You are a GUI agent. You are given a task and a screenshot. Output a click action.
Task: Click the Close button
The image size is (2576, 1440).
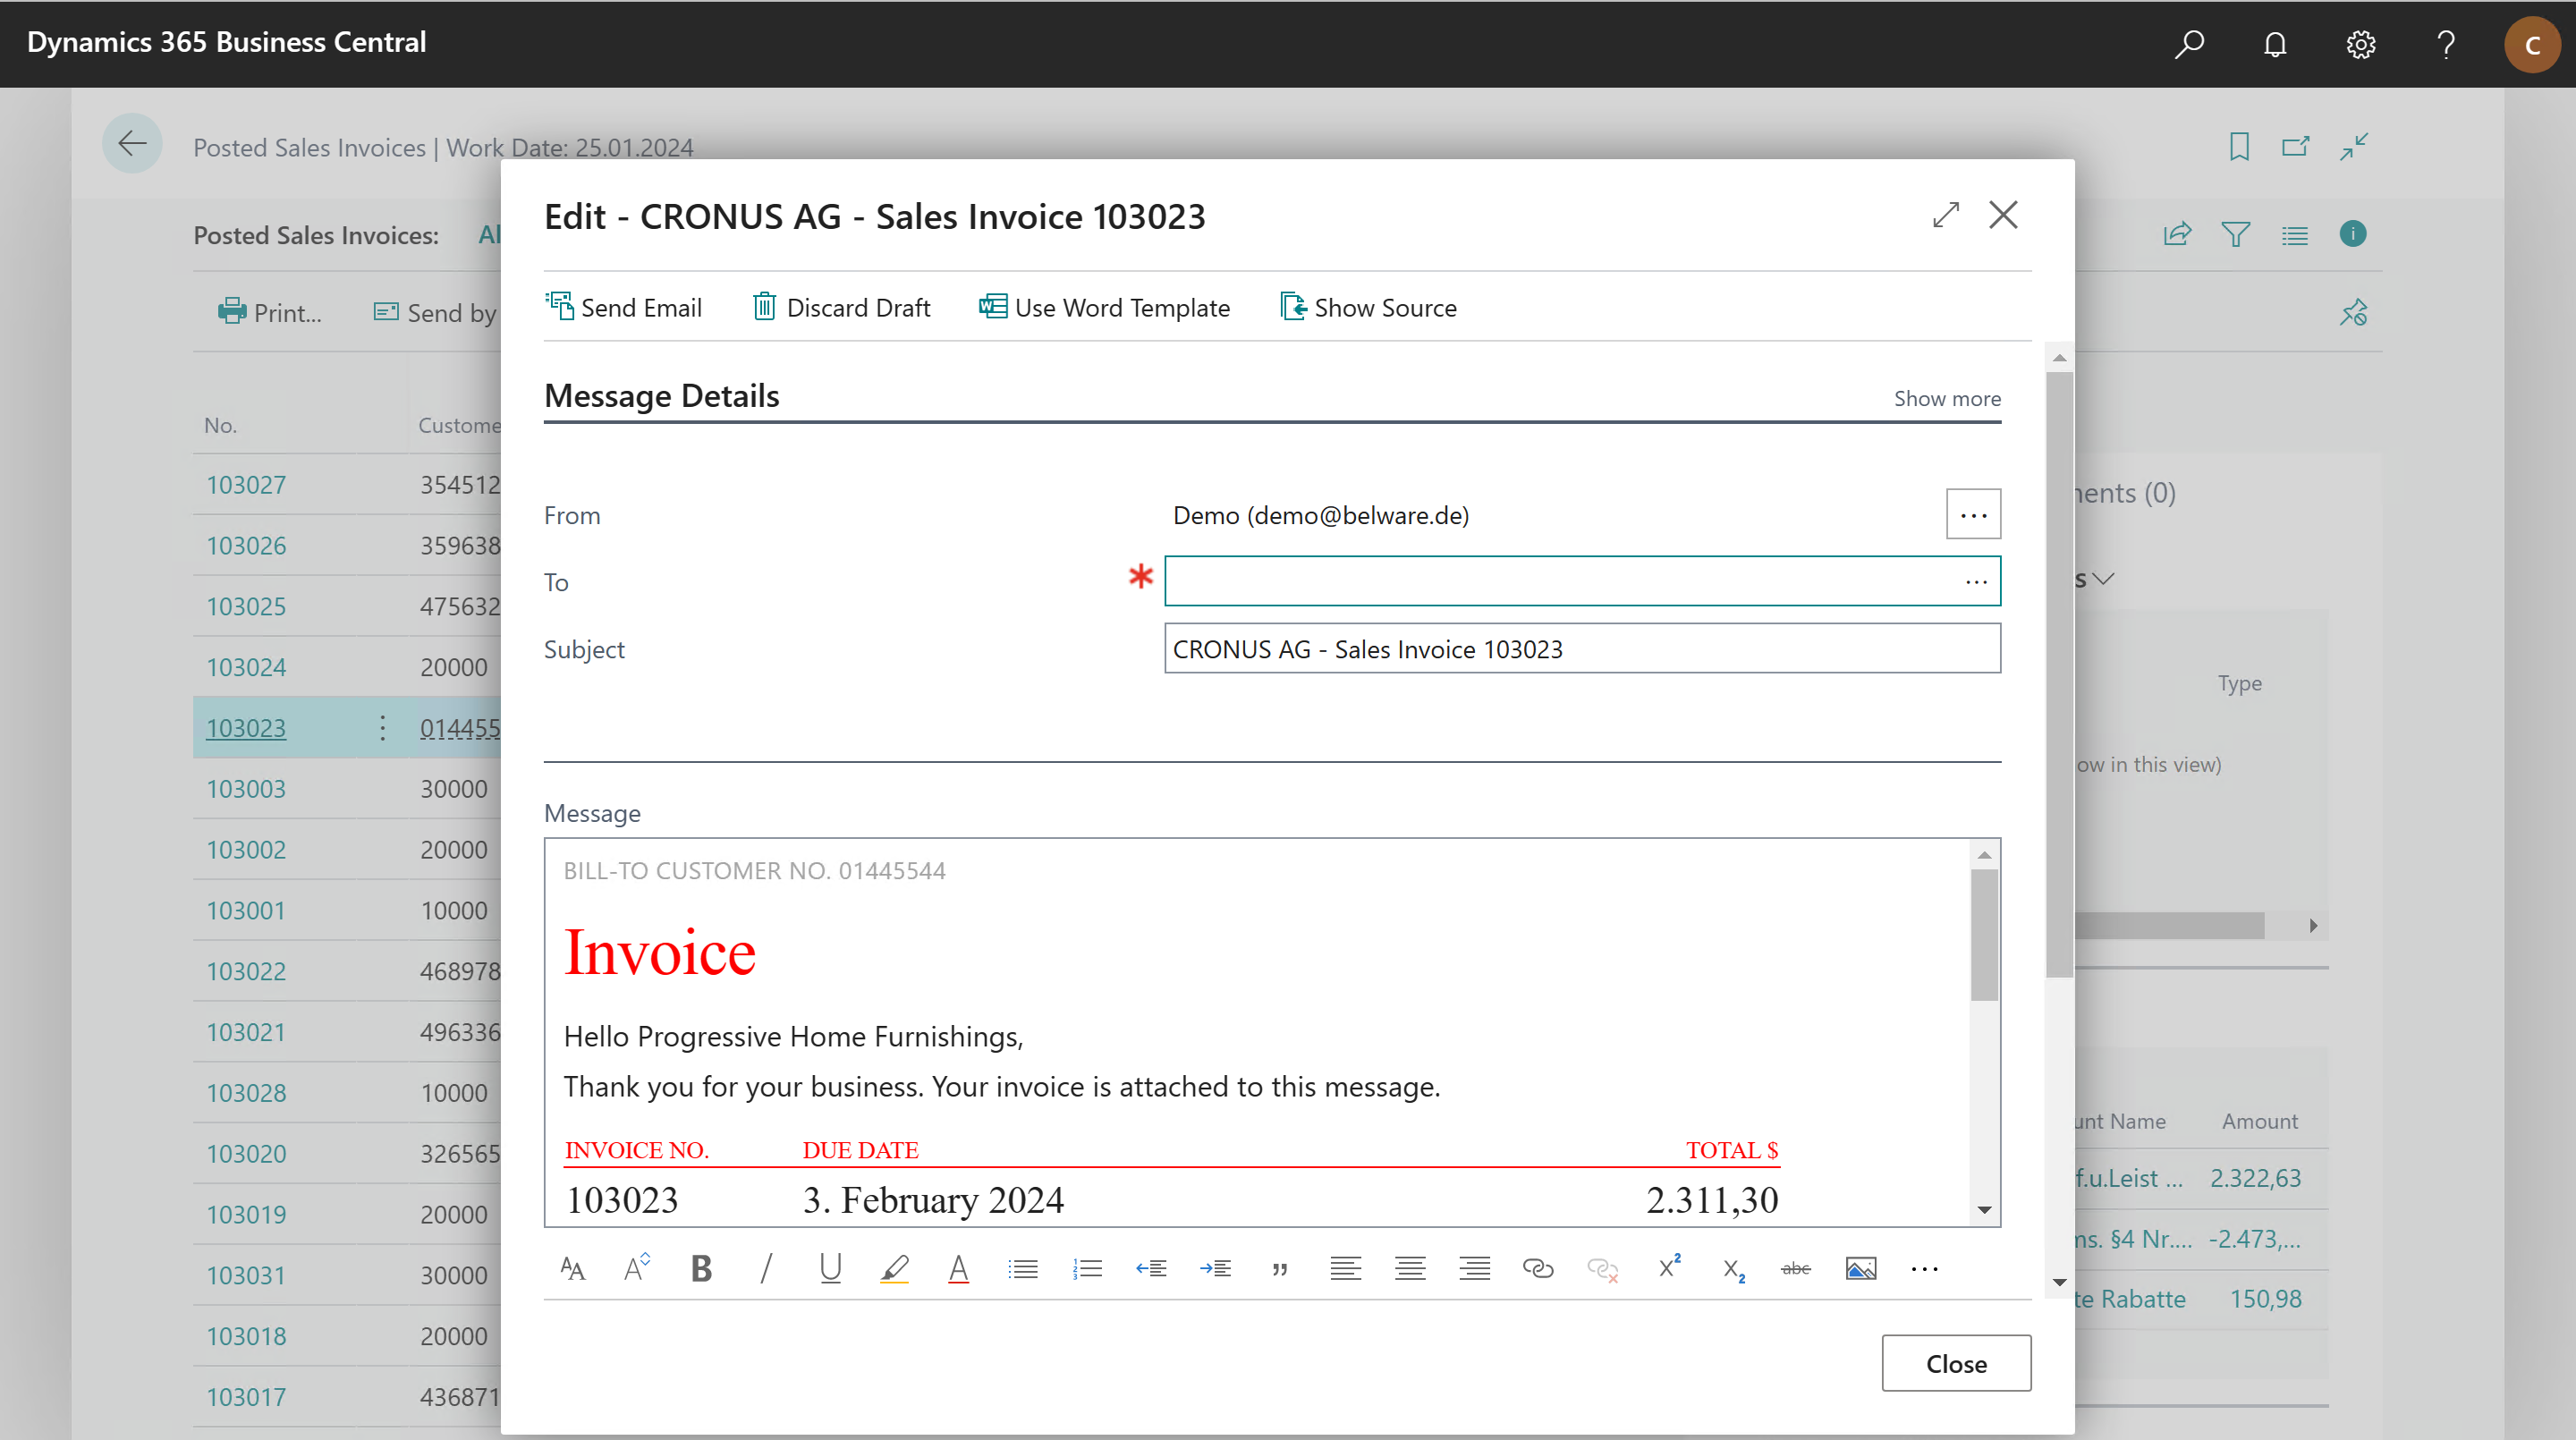pyautogui.click(x=1956, y=1363)
